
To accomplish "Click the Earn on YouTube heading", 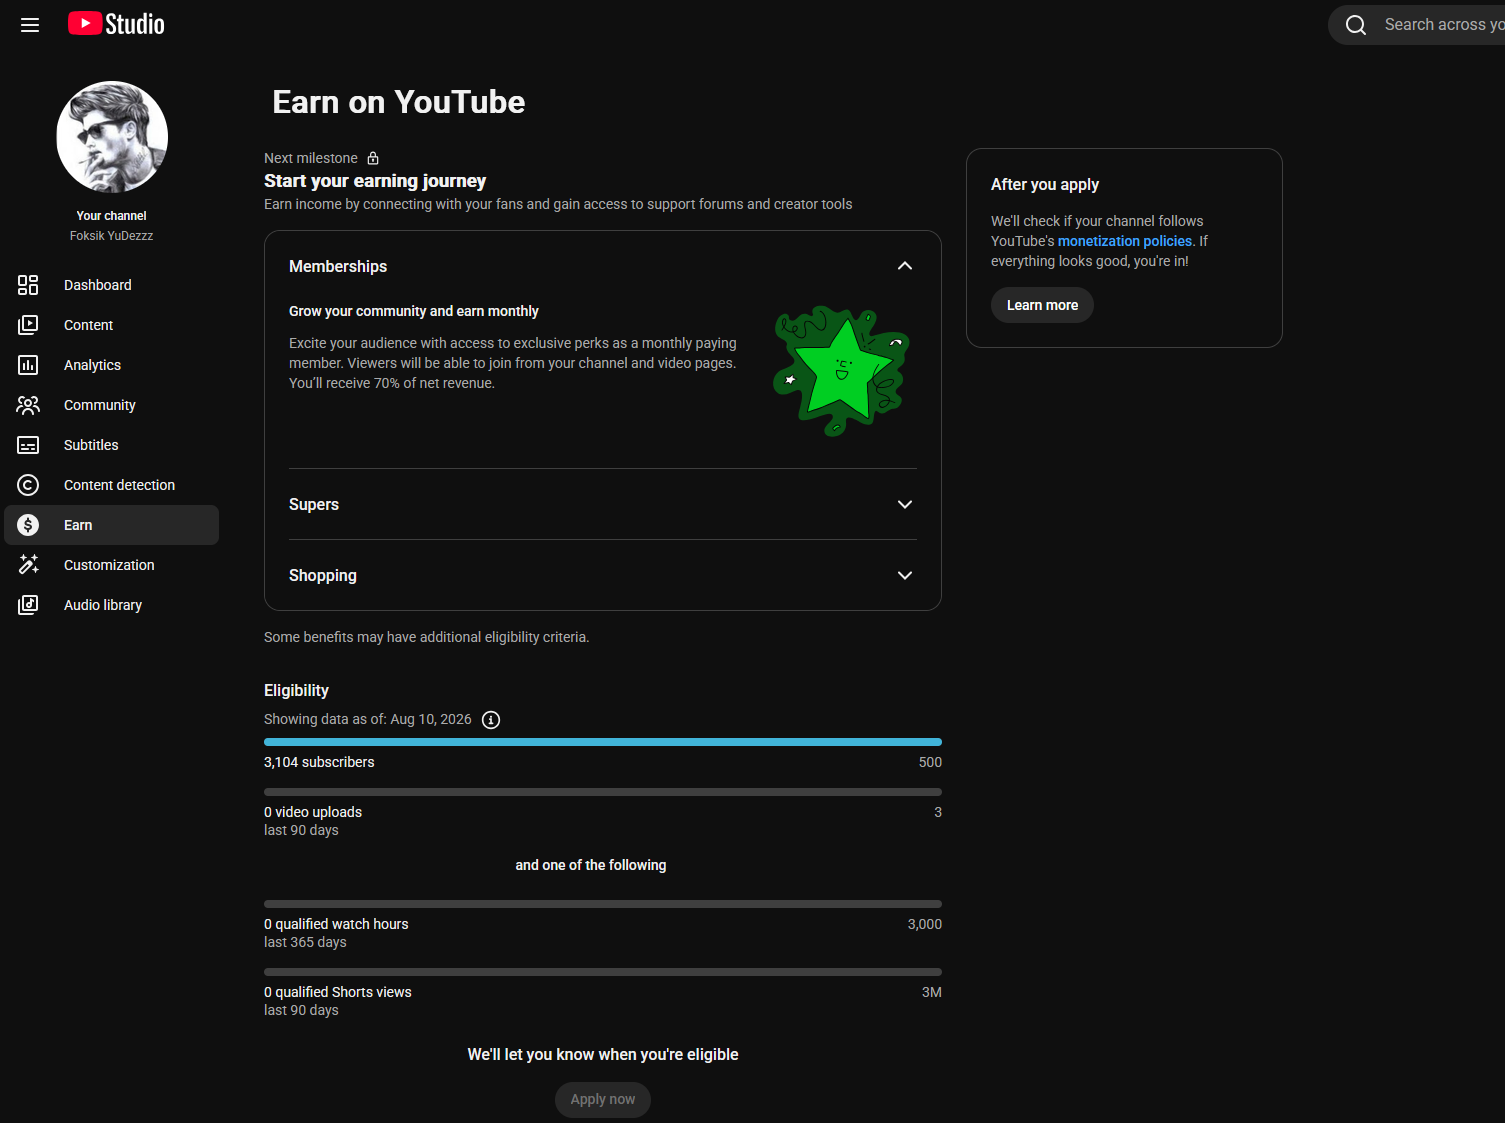I will click(399, 102).
